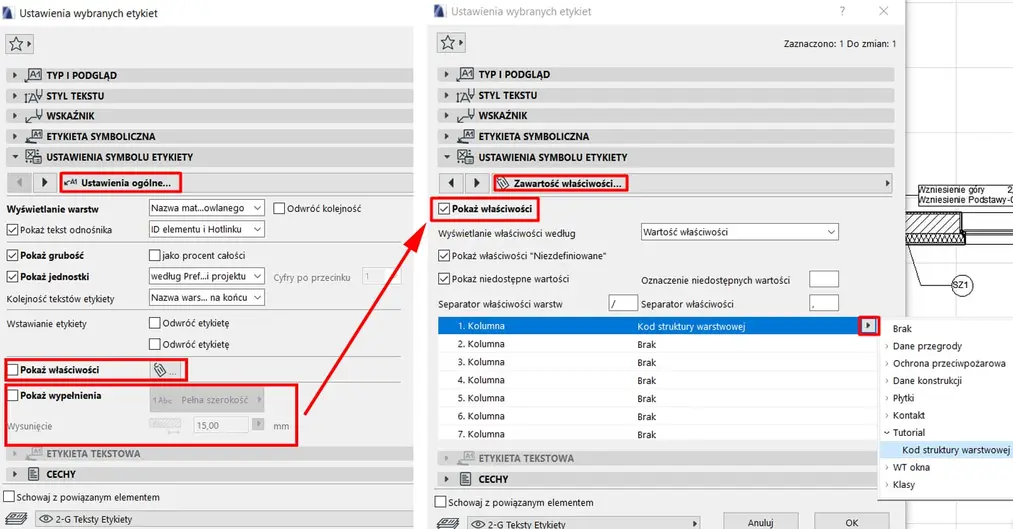Click WSKAŹNIK icon in right dialog

click(x=465, y=116)
